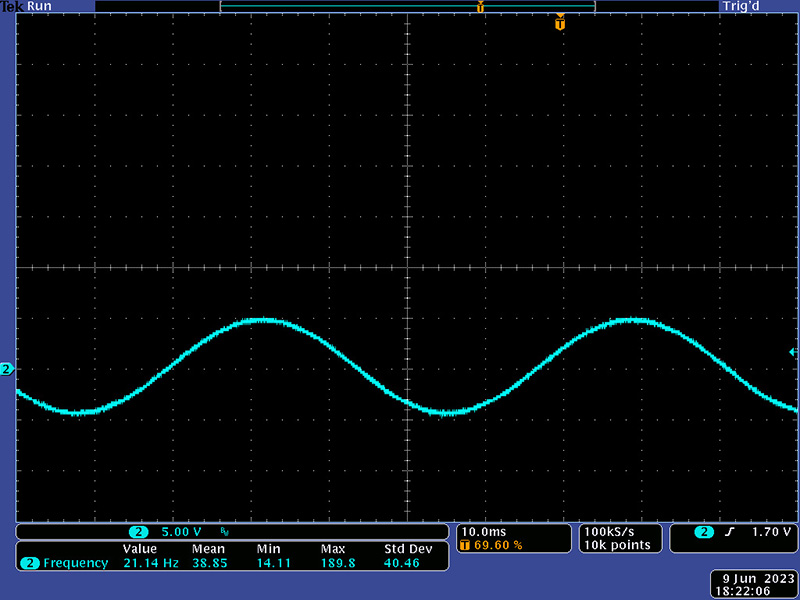
Task: Click the rising edge trigger slope icon
Action: pyautogui.click(x=730, y=532)
